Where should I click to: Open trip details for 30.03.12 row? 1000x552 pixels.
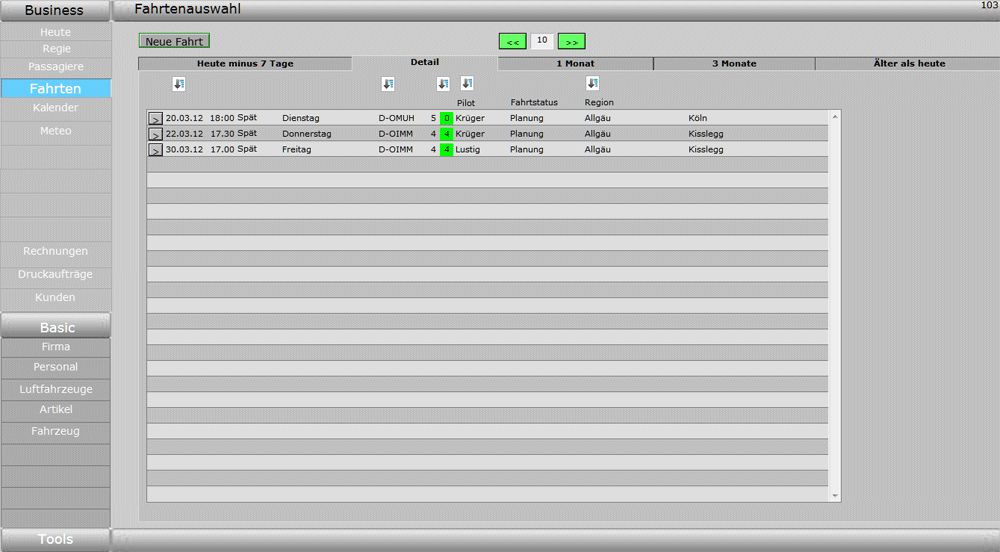click(x=155, y=150)
